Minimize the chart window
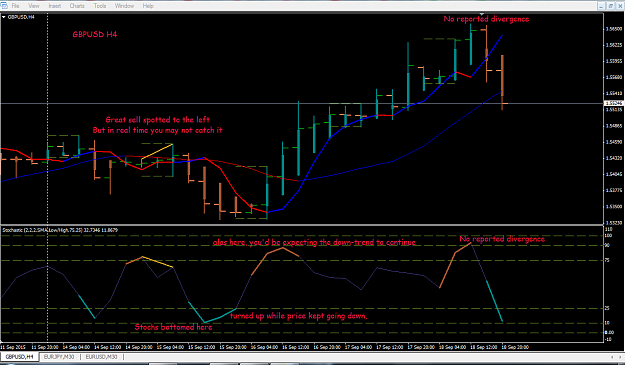This screenshot has width=625, height=365. pos(601,6)
